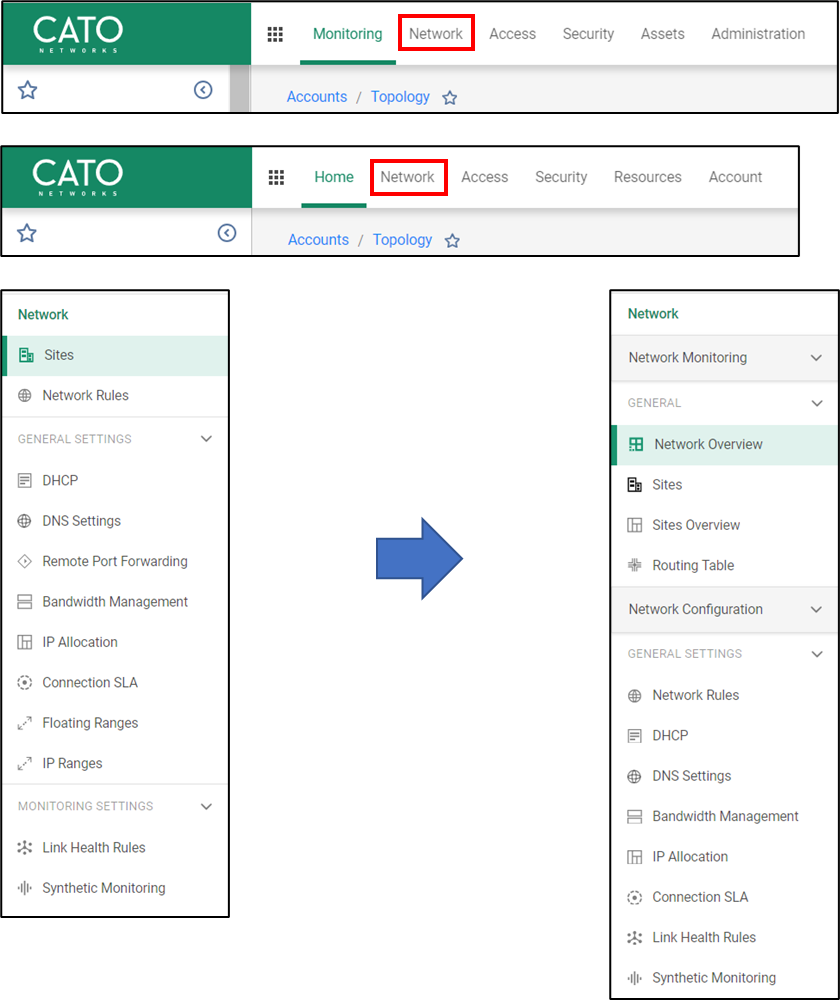Open the Account tab
840x1005 pixels.
(x=735, y=177)
